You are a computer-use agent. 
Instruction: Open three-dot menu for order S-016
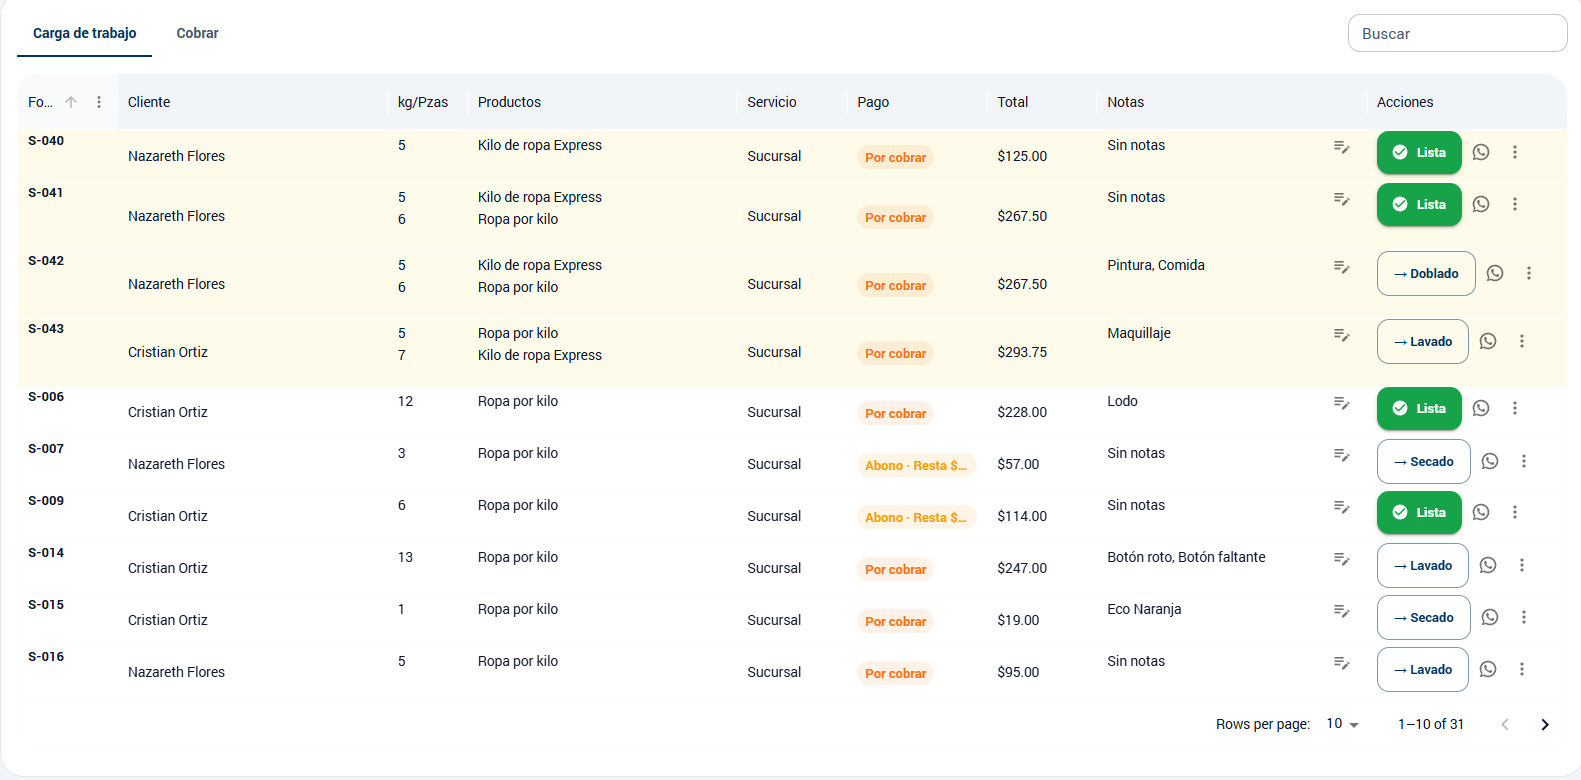point(1521,669)
